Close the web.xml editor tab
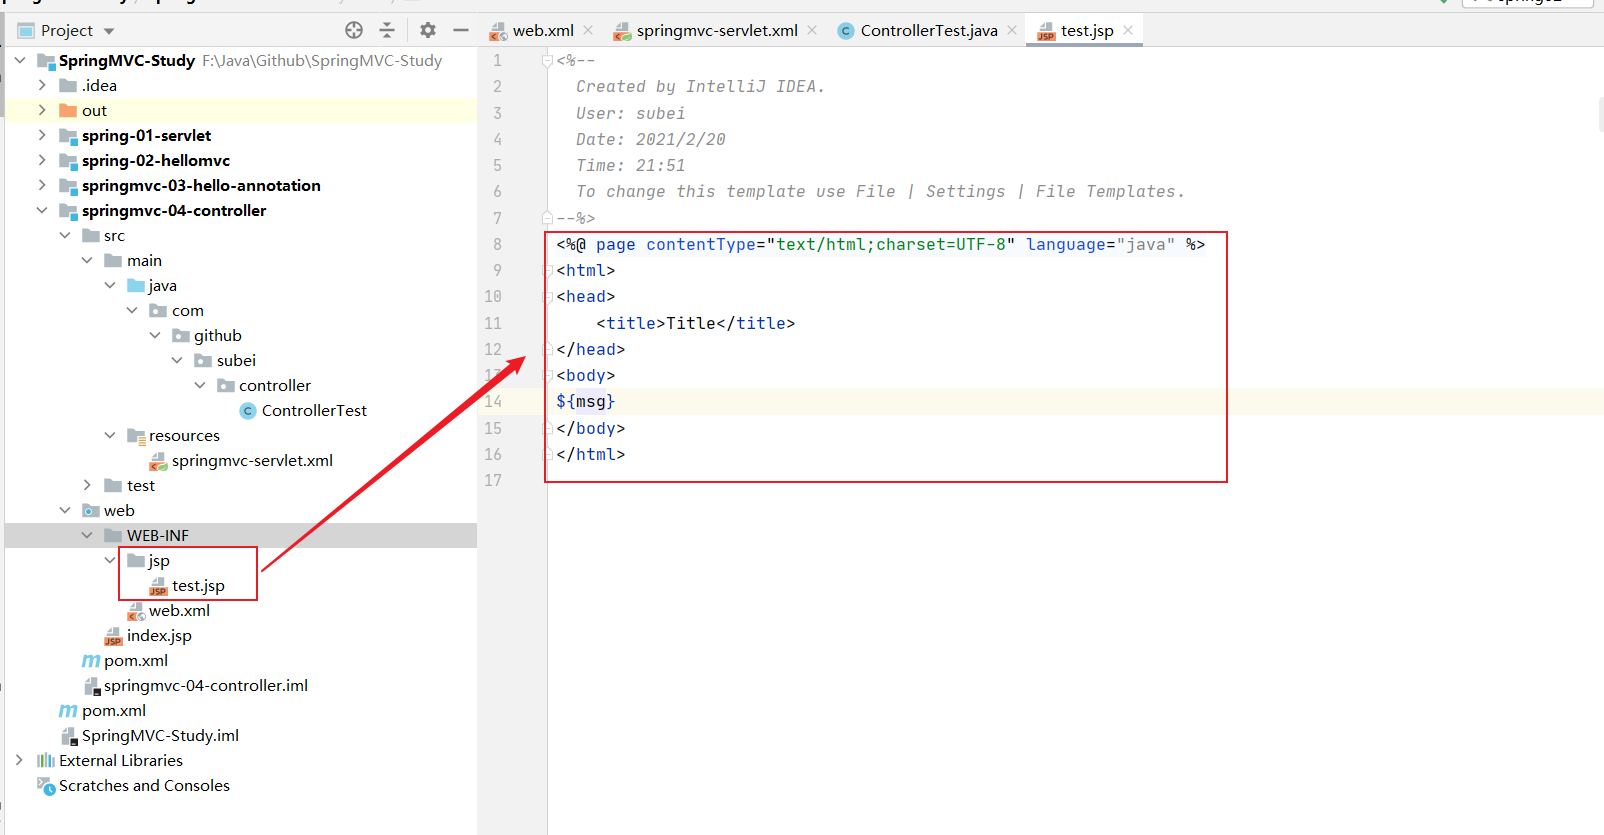Image resolution: width=1604 pixels, height=835 pixels. pyautogui.click(x=588, y=30)
